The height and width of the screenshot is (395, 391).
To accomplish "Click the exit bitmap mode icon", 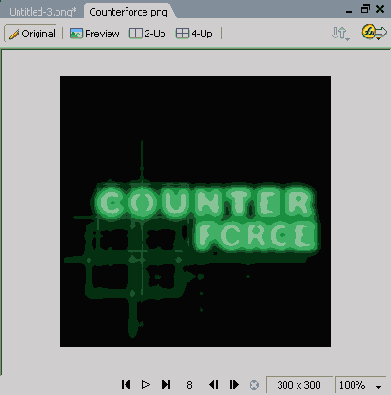I will tap(254, 385).
